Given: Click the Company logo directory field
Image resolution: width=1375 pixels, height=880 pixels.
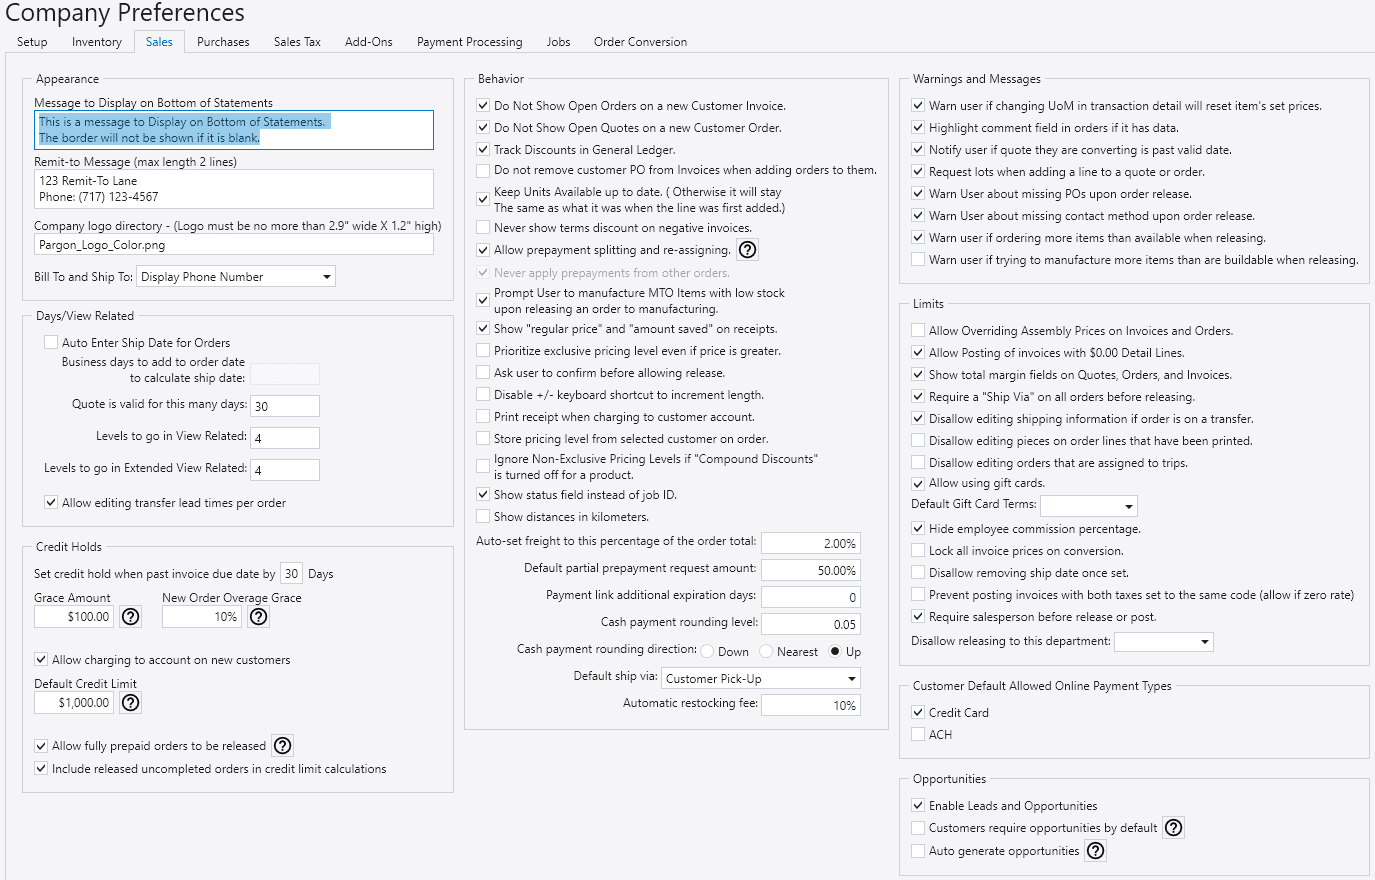Looking at the screenshot, I should pos(234,245).
